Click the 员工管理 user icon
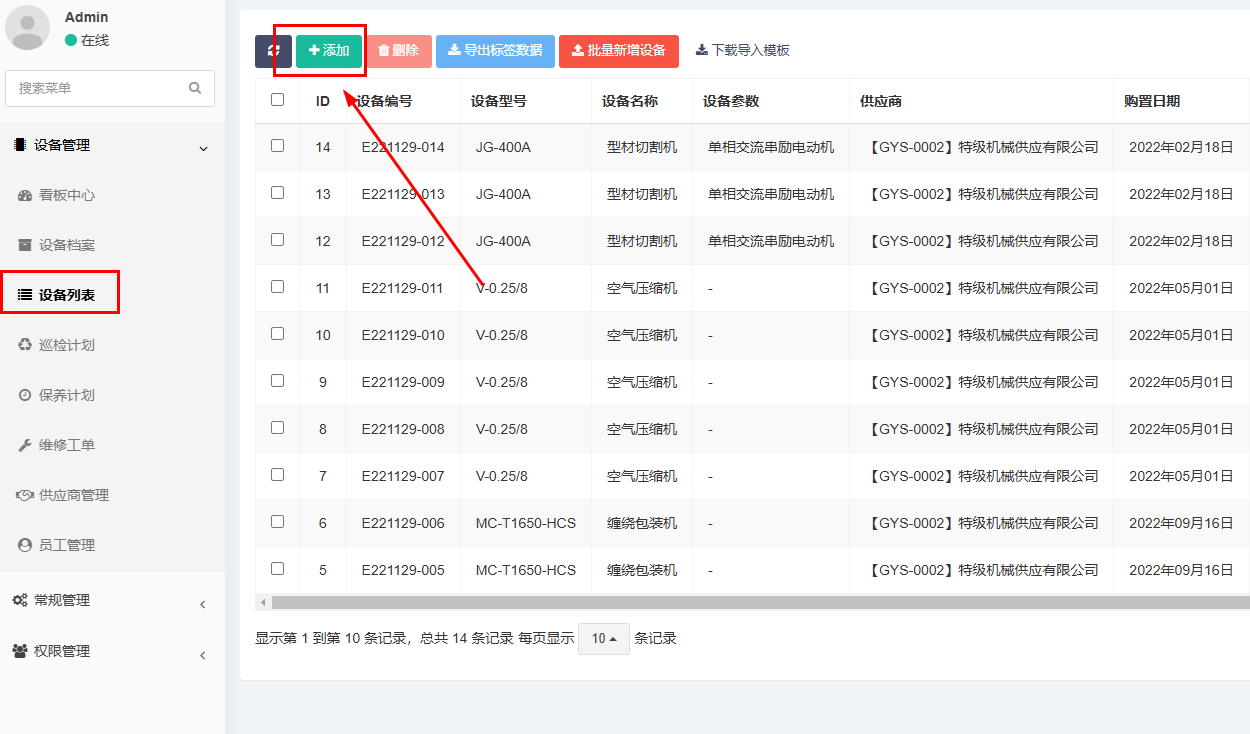 tap(25, 546)
